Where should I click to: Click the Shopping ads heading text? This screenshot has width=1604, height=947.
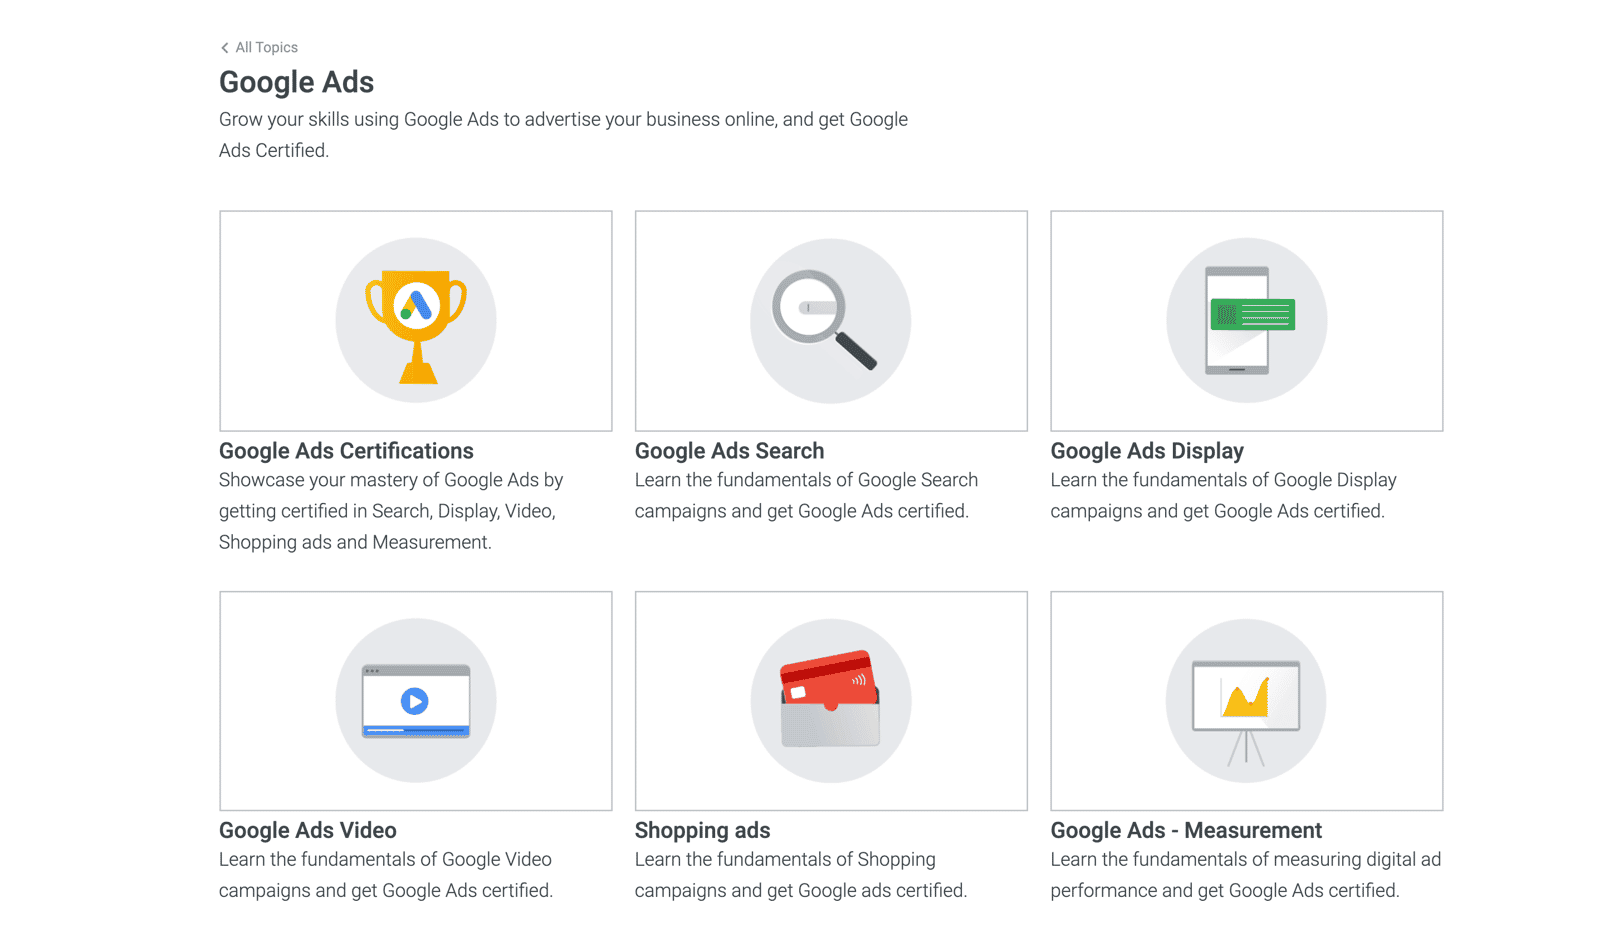point(702,830)
